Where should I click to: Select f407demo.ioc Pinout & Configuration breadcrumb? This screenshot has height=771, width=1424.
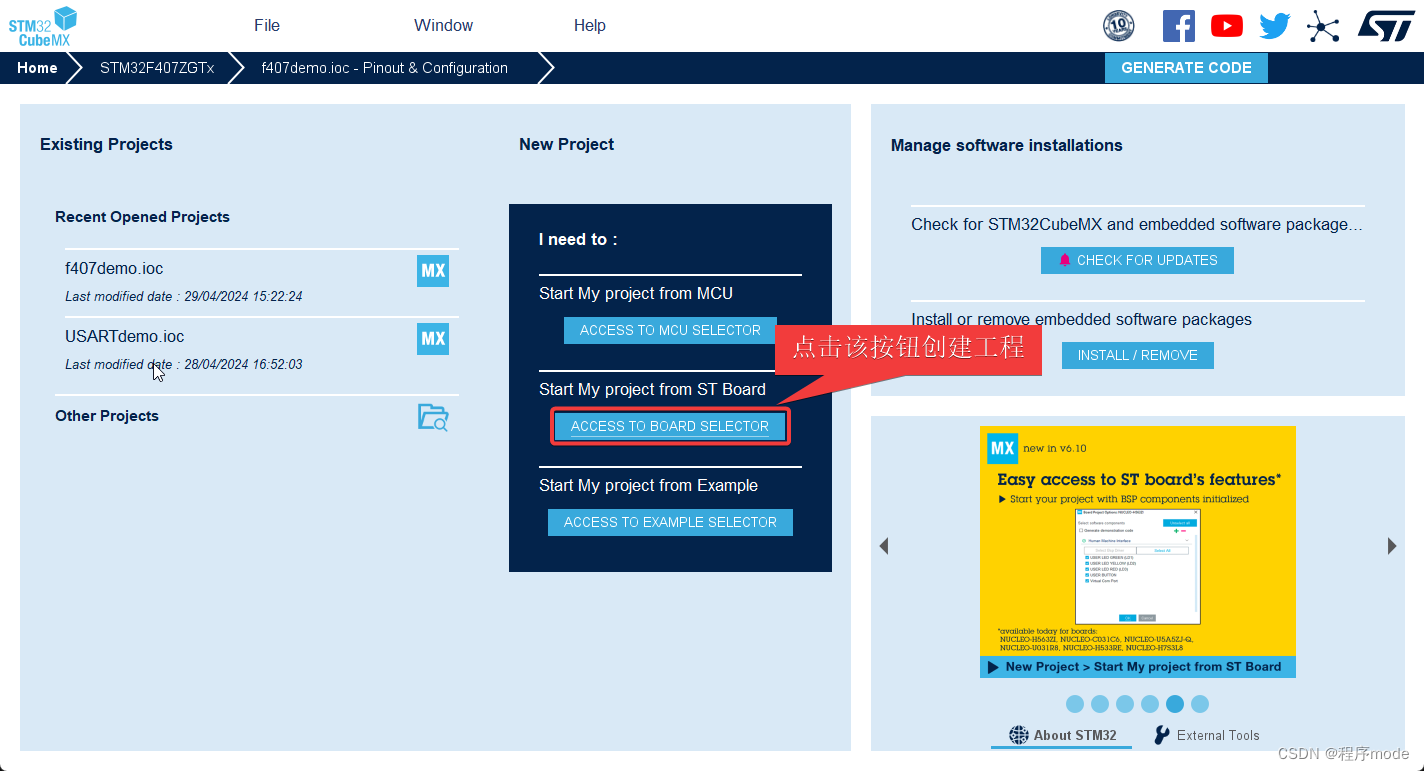[385, 68]
